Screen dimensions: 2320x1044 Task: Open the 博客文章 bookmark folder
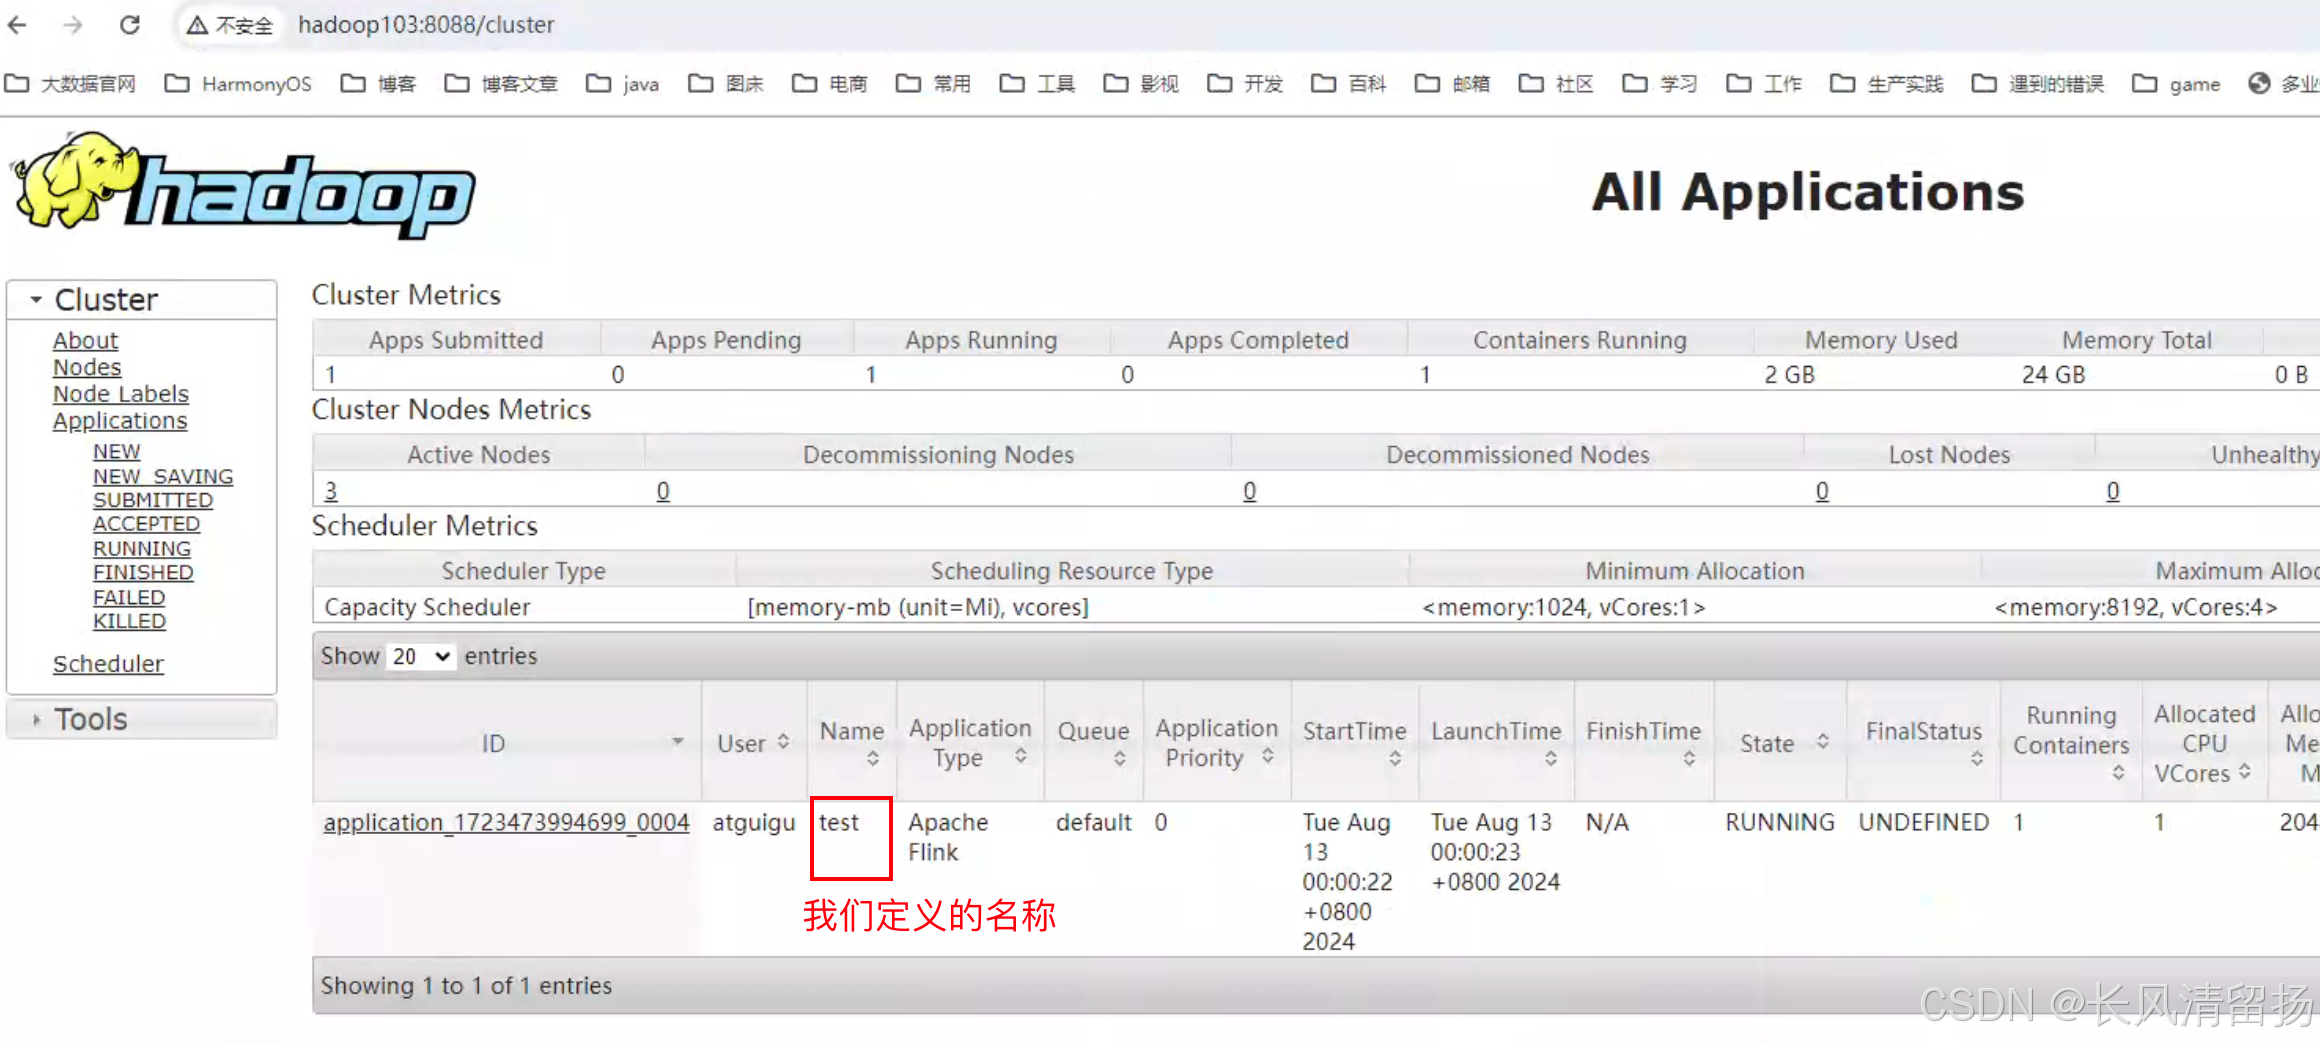click(501, 84)
